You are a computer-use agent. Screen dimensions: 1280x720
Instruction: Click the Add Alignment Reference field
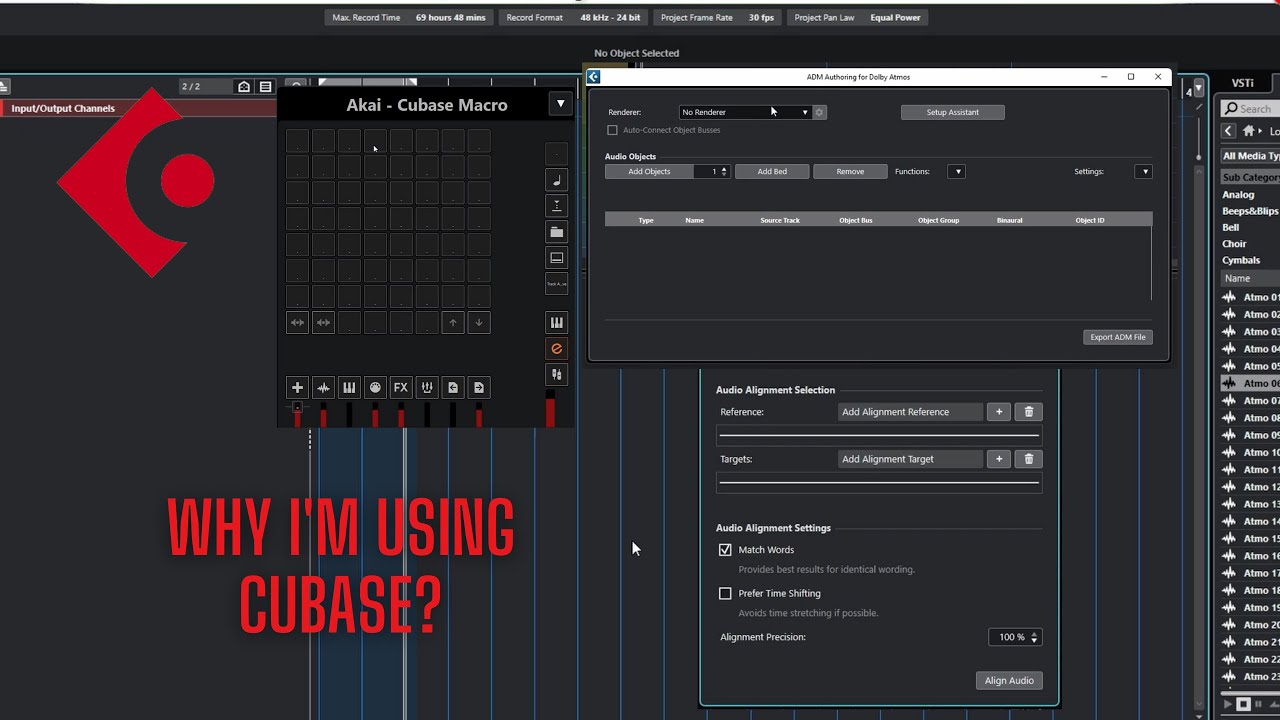point(910,412)
